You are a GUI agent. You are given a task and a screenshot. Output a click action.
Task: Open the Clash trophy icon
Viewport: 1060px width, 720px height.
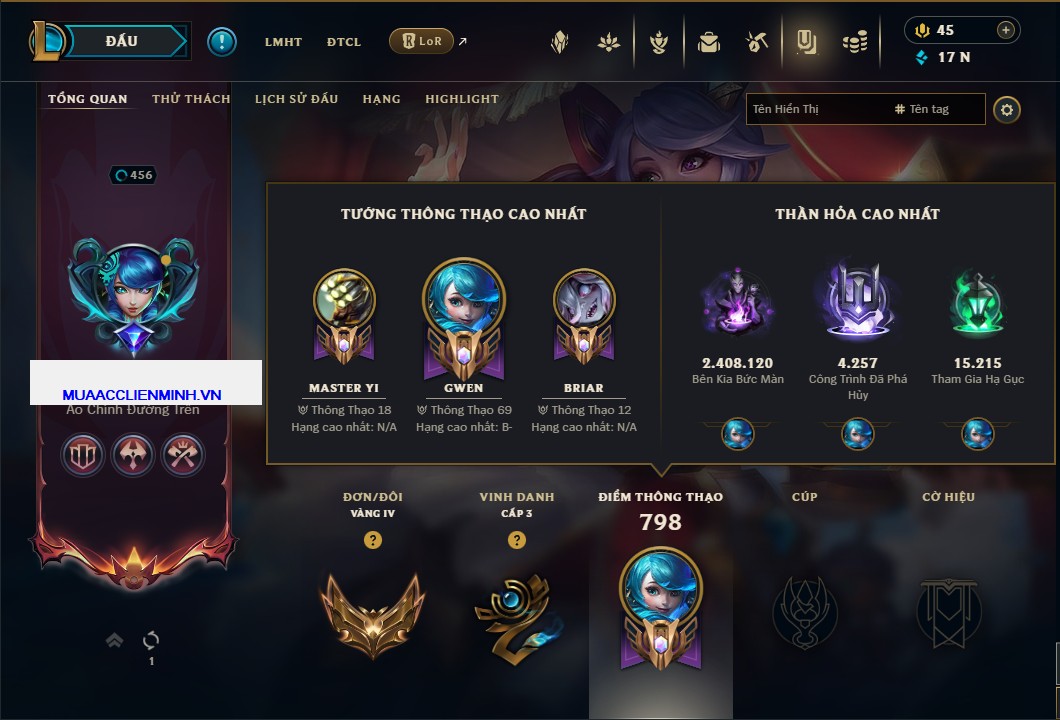click(x=659, y=43)
